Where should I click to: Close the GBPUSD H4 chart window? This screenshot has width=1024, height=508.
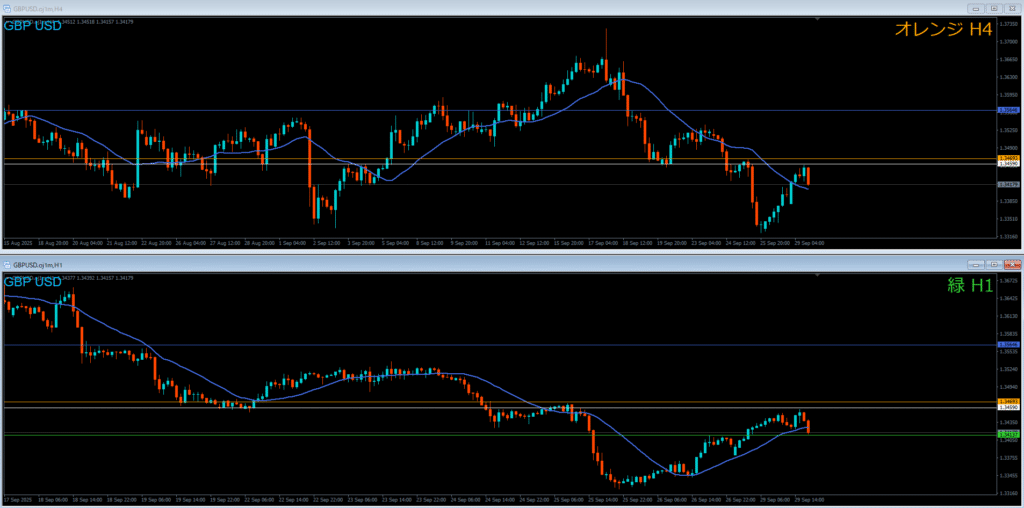(x=1010, y=7)
